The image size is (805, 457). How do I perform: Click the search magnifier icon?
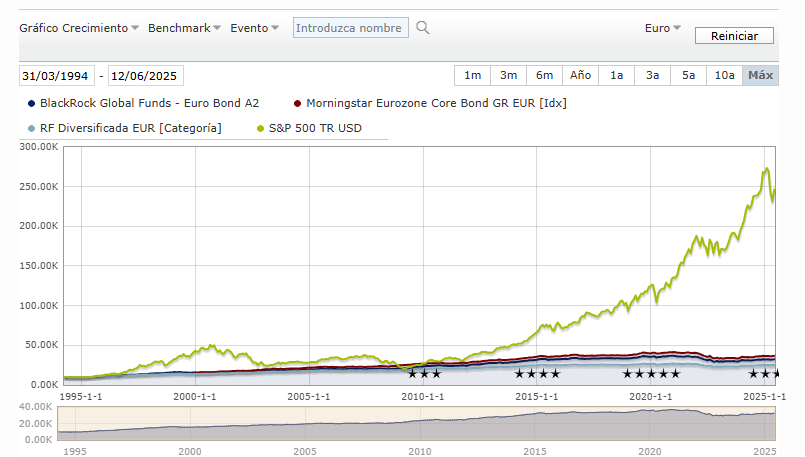click(423, 28)
